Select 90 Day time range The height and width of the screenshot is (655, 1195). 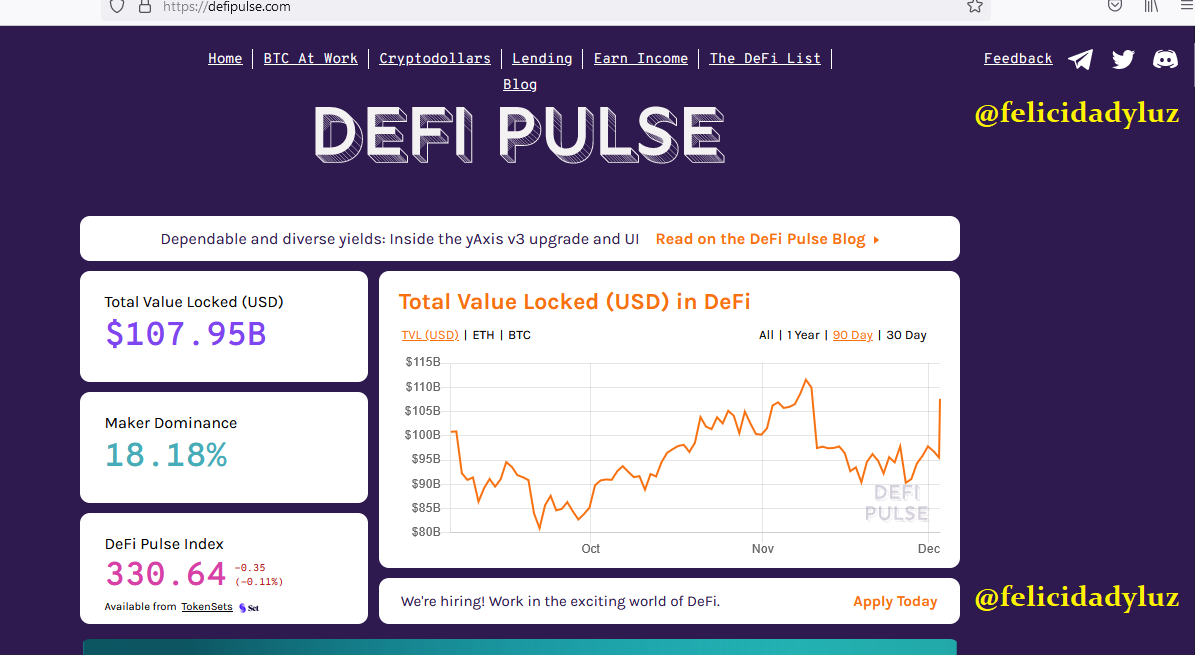click(x=853, y=335)
